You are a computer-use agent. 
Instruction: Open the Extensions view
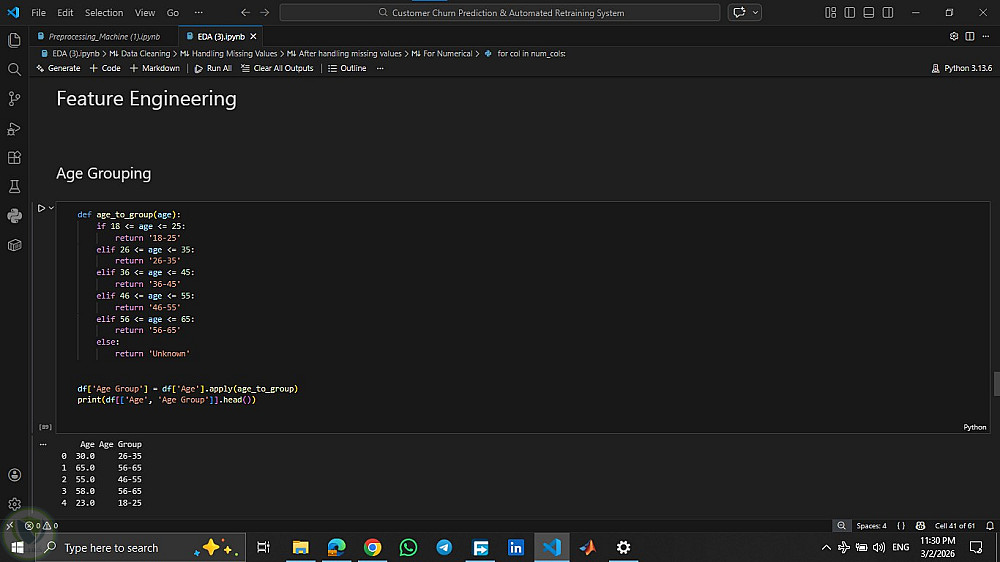14,158
